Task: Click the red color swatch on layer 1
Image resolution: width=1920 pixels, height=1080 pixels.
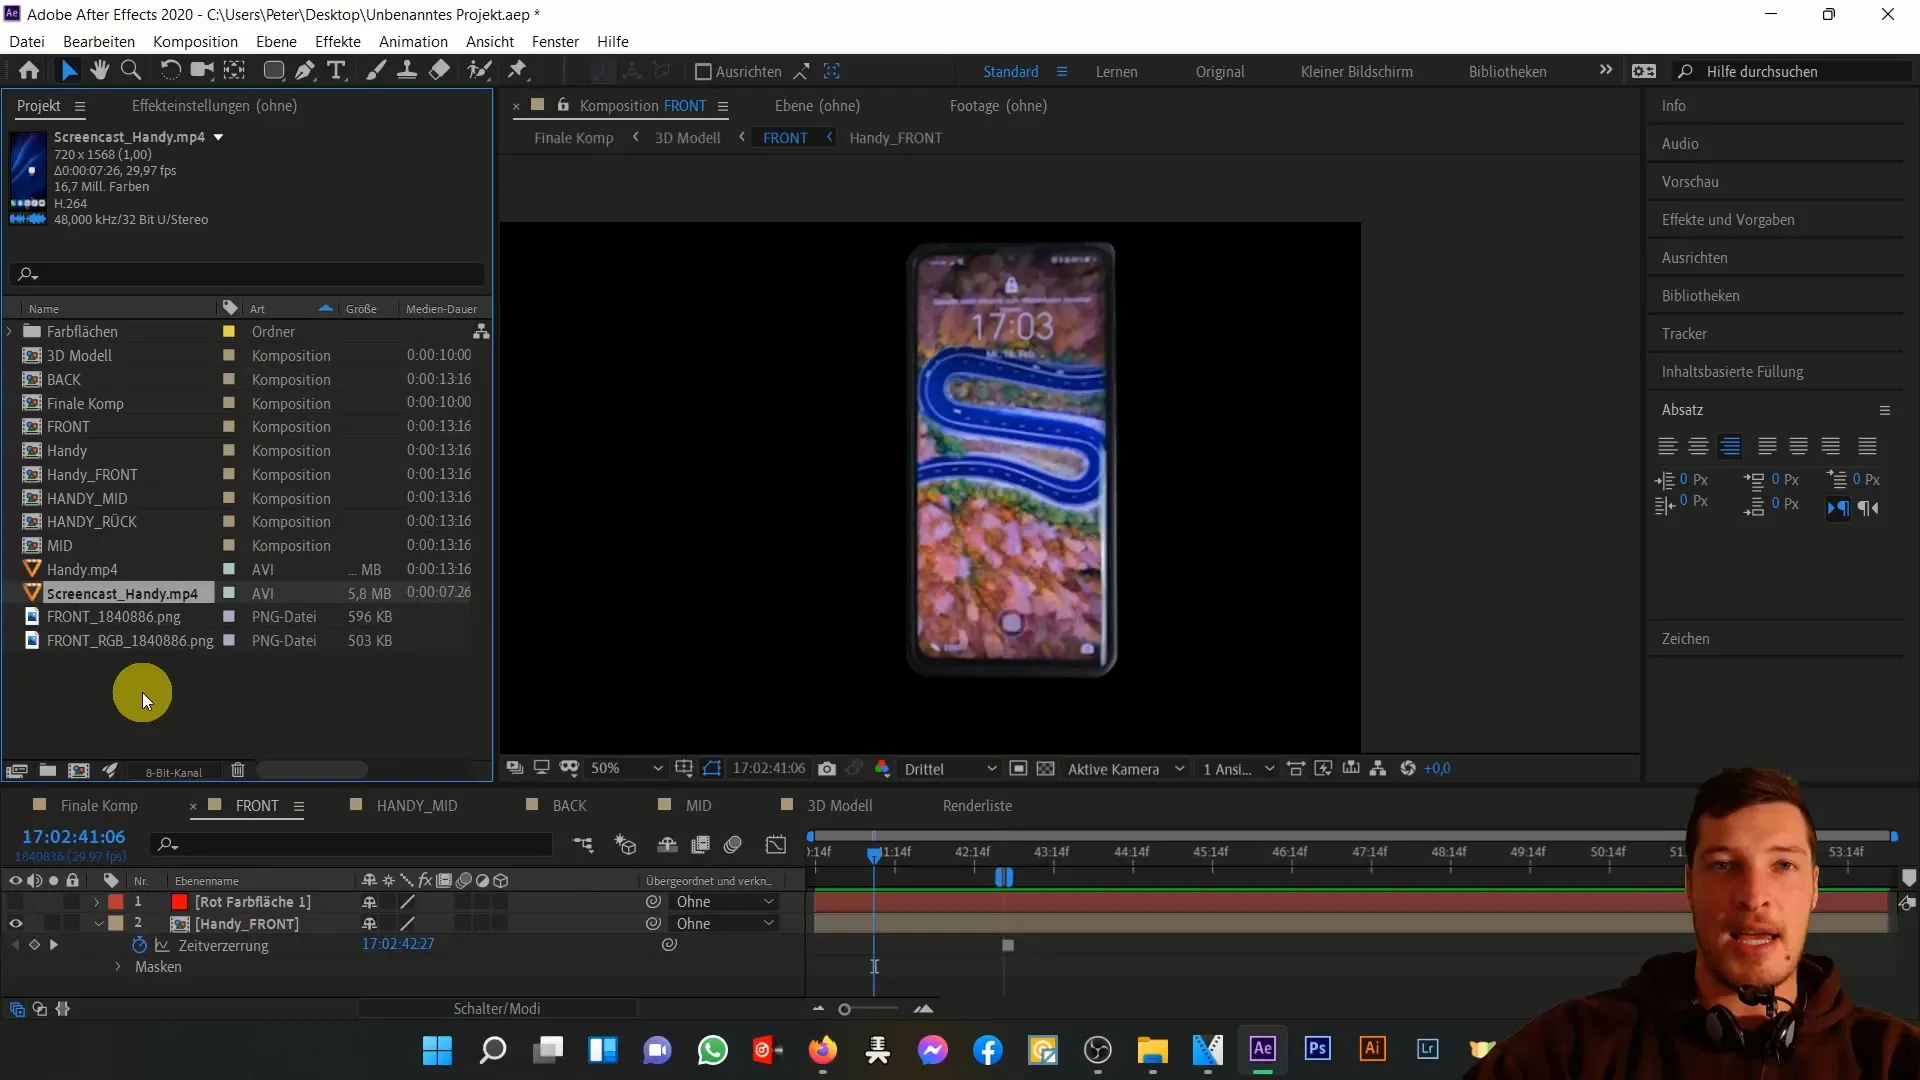Action: pyautogui.click(x=179, y=902)
